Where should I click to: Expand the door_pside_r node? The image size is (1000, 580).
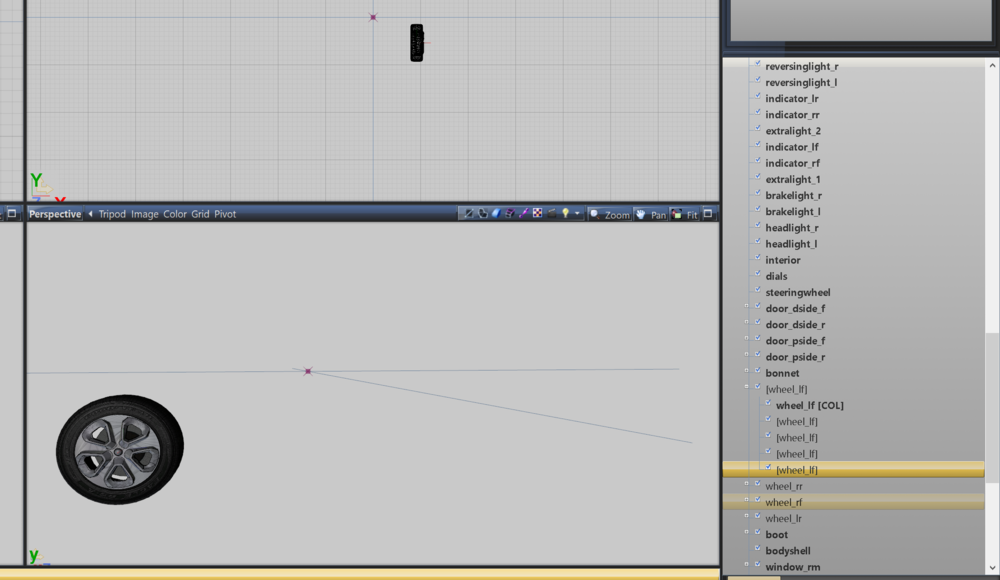pos(747,355)
